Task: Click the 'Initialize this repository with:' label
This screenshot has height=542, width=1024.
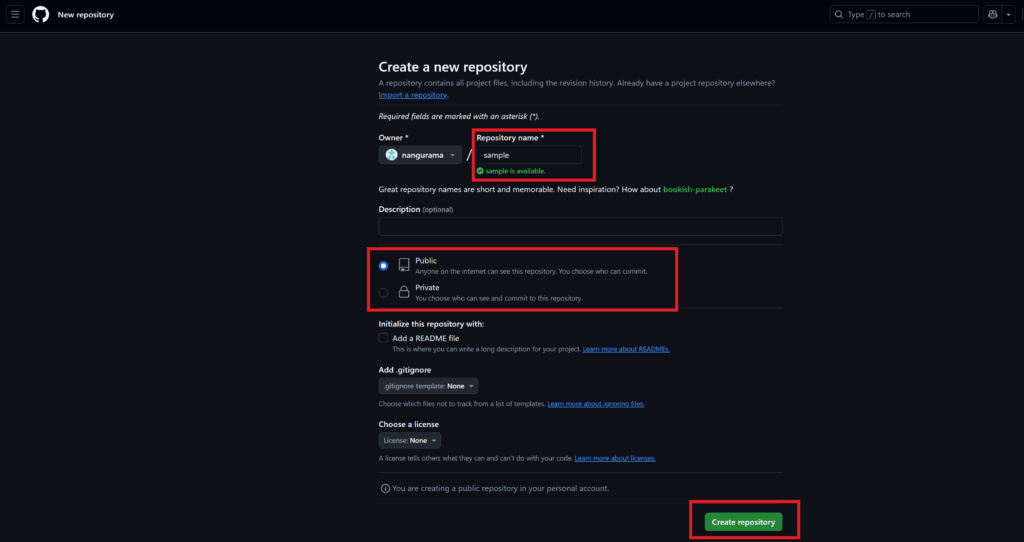Action: click(431, 324)
